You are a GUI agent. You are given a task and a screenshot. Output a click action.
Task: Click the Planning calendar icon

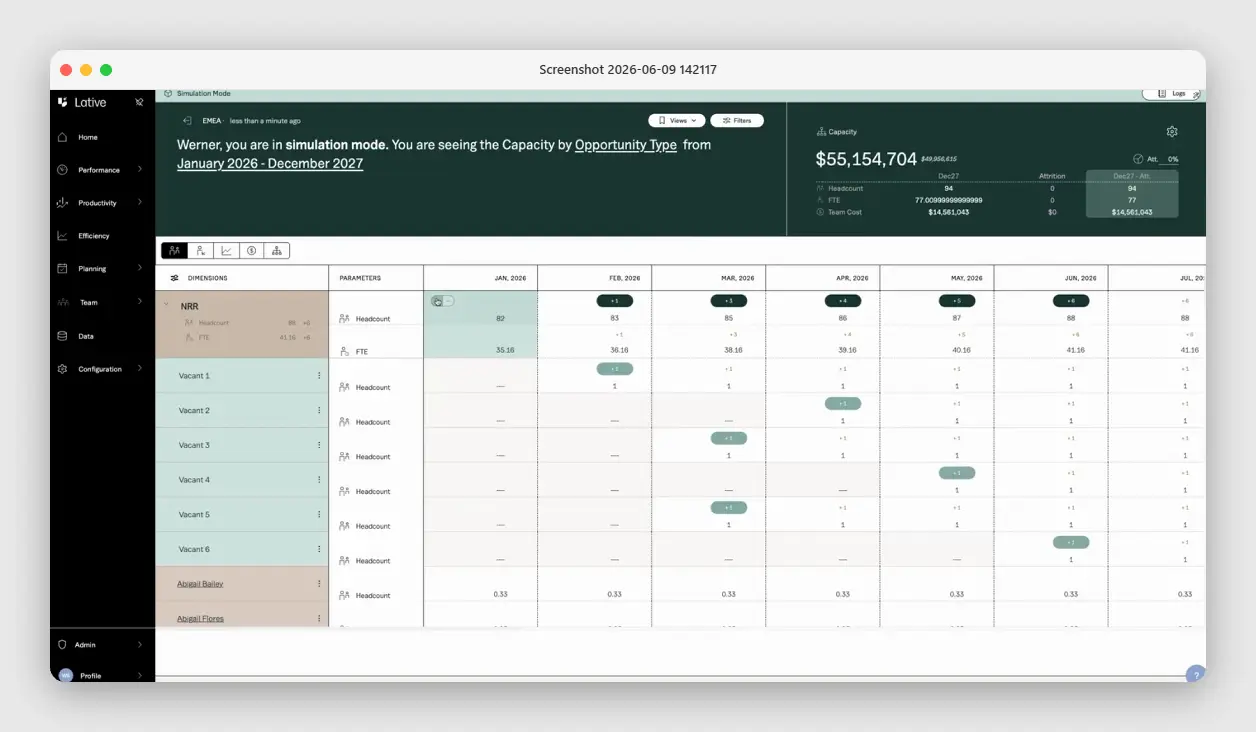[x=62, y=269]
